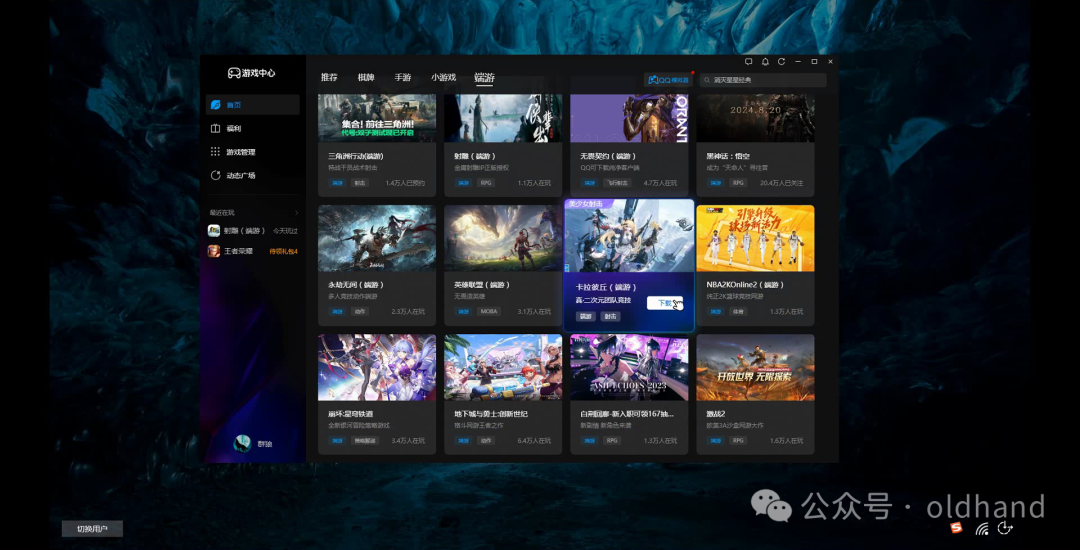Open the 无畏契约 card thumbnail
Viewport: 1080px width, 550px height.
(x=629, y=118)
